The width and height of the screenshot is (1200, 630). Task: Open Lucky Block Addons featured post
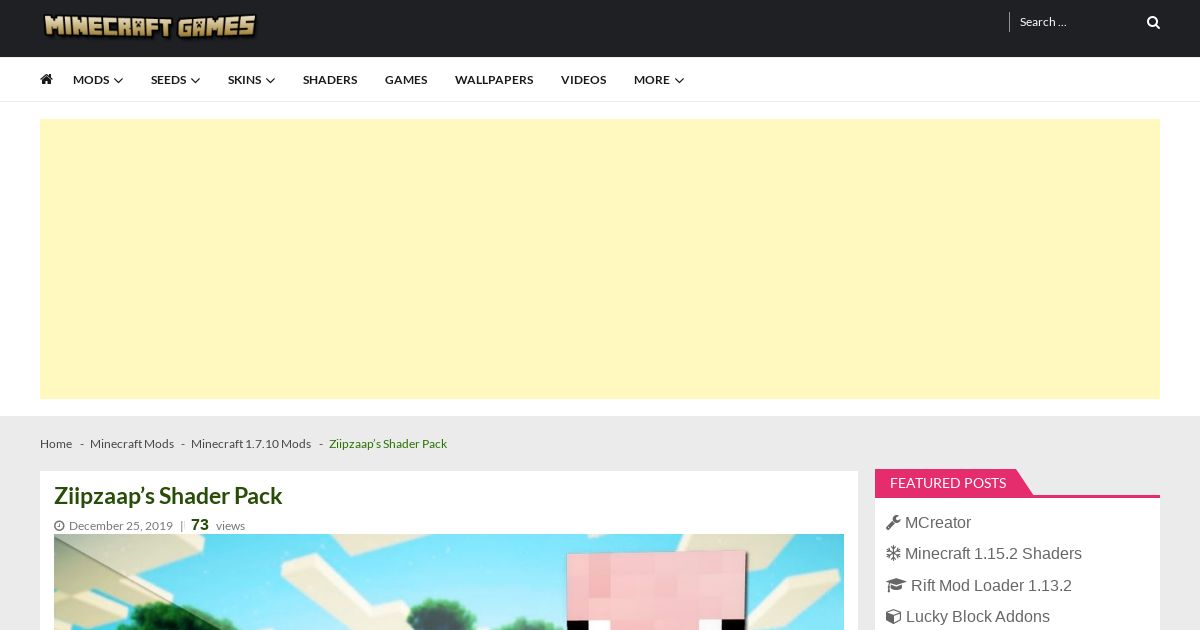(978, 617)
